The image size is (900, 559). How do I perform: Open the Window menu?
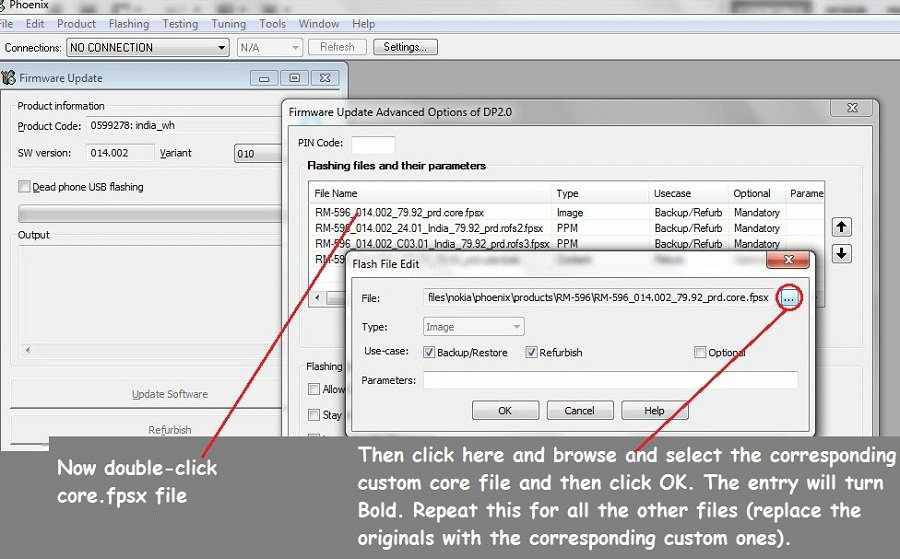coord(319,24)
